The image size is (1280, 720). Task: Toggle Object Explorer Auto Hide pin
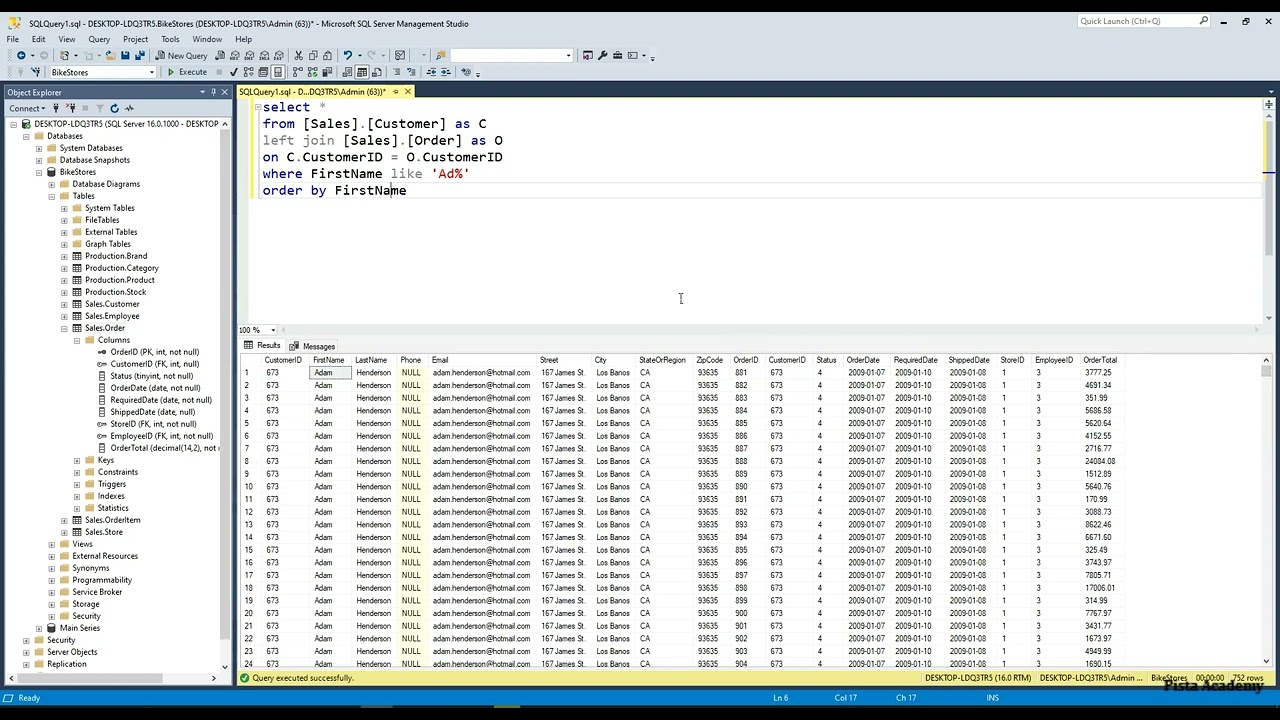pyautogui.click(x=213, y=92)
